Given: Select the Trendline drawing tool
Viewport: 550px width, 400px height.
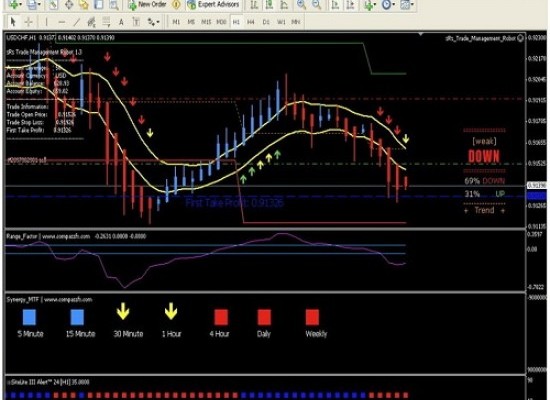Looking at the screenshot, I should click(x=76, y=22).
